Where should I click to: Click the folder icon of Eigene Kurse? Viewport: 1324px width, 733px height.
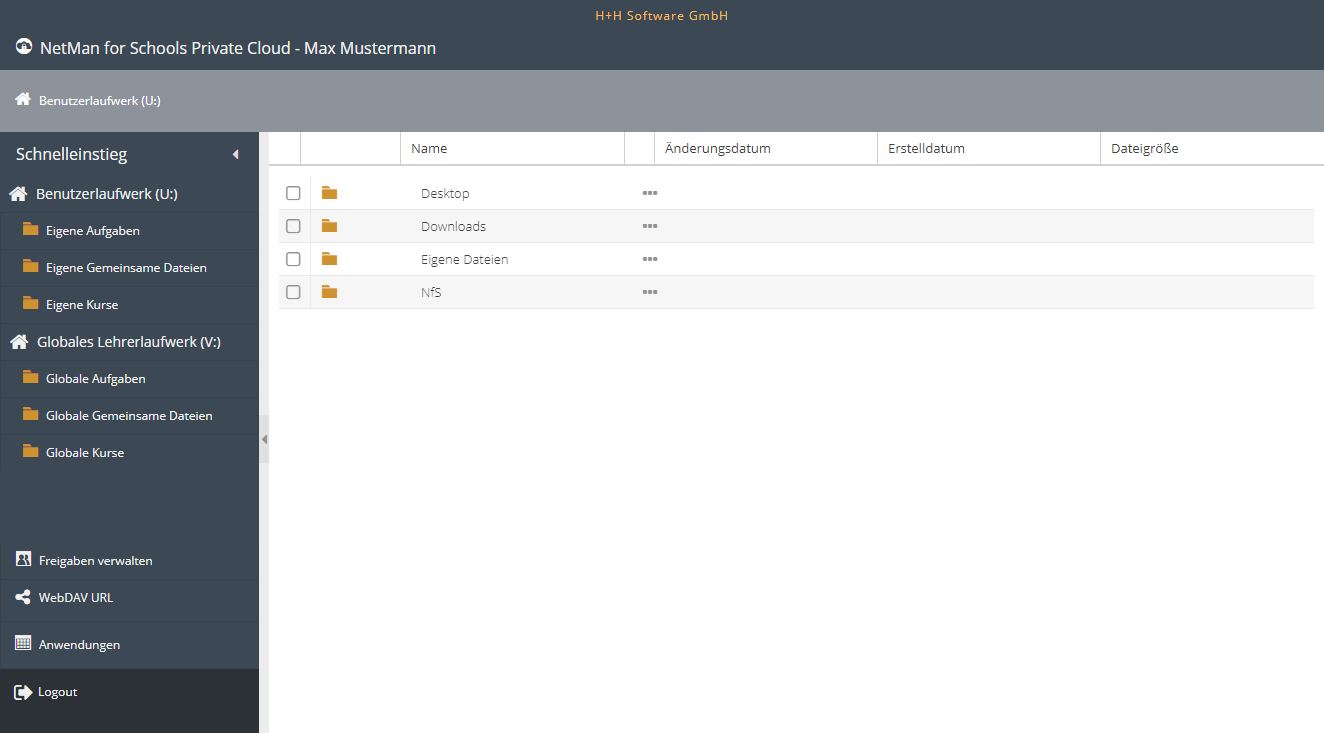pyautogui.click(x=31, y=304)
